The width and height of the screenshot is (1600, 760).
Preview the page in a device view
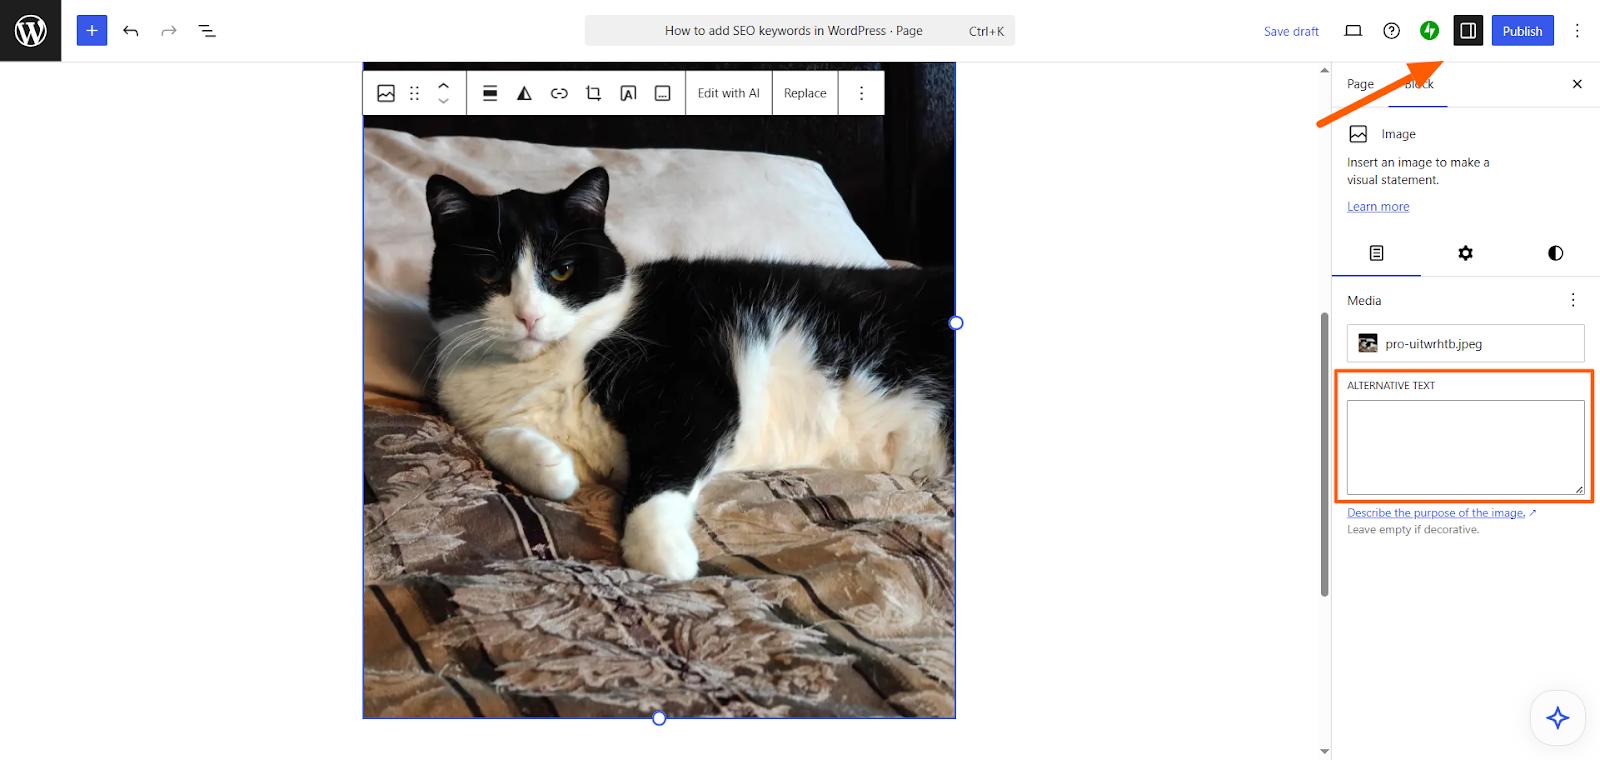1353,31
